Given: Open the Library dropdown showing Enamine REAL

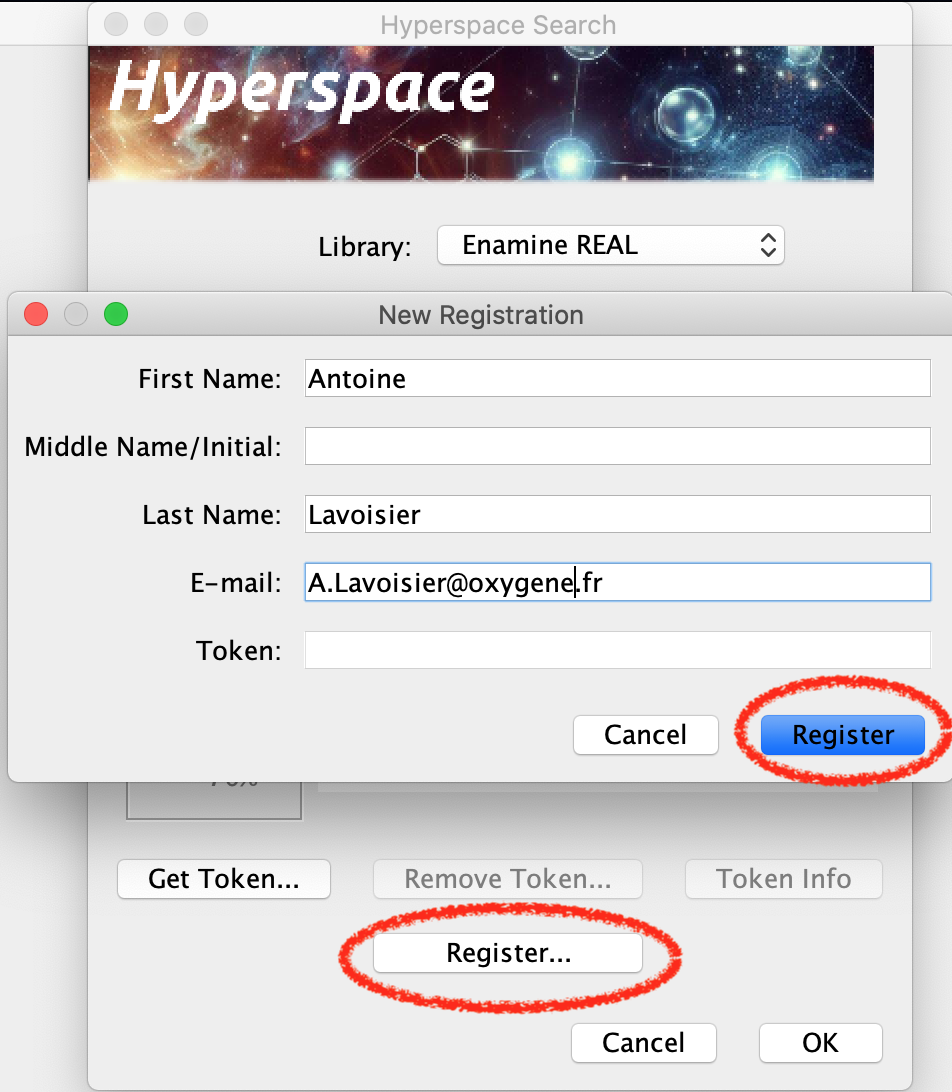Looking at the screenshot, I should coord(610,245).
